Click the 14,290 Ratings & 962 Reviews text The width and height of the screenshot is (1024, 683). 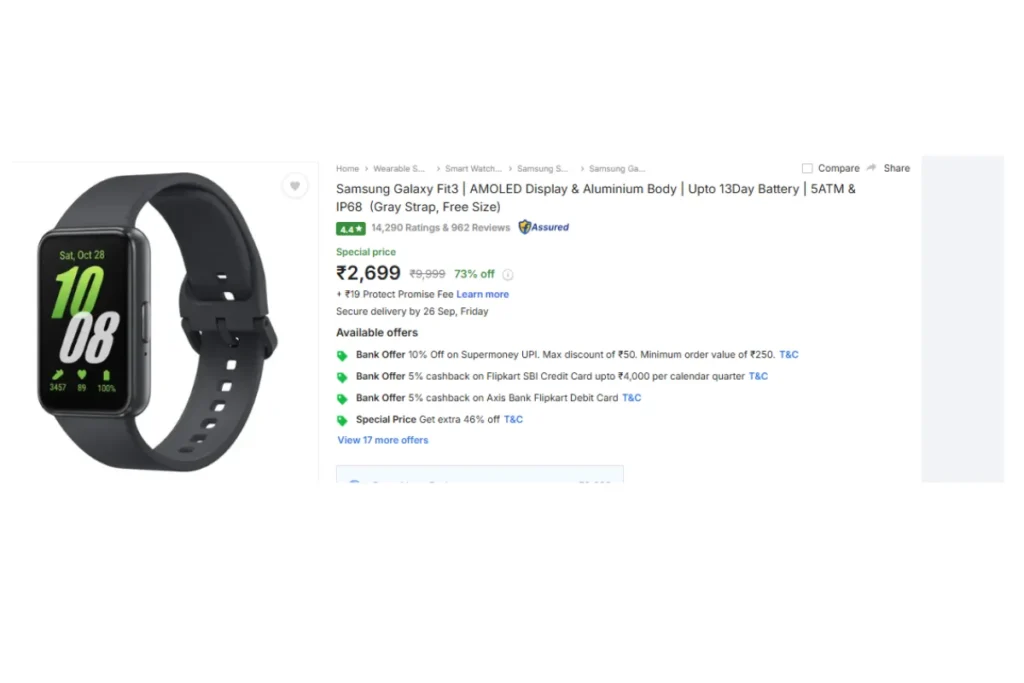click(441, 228)
